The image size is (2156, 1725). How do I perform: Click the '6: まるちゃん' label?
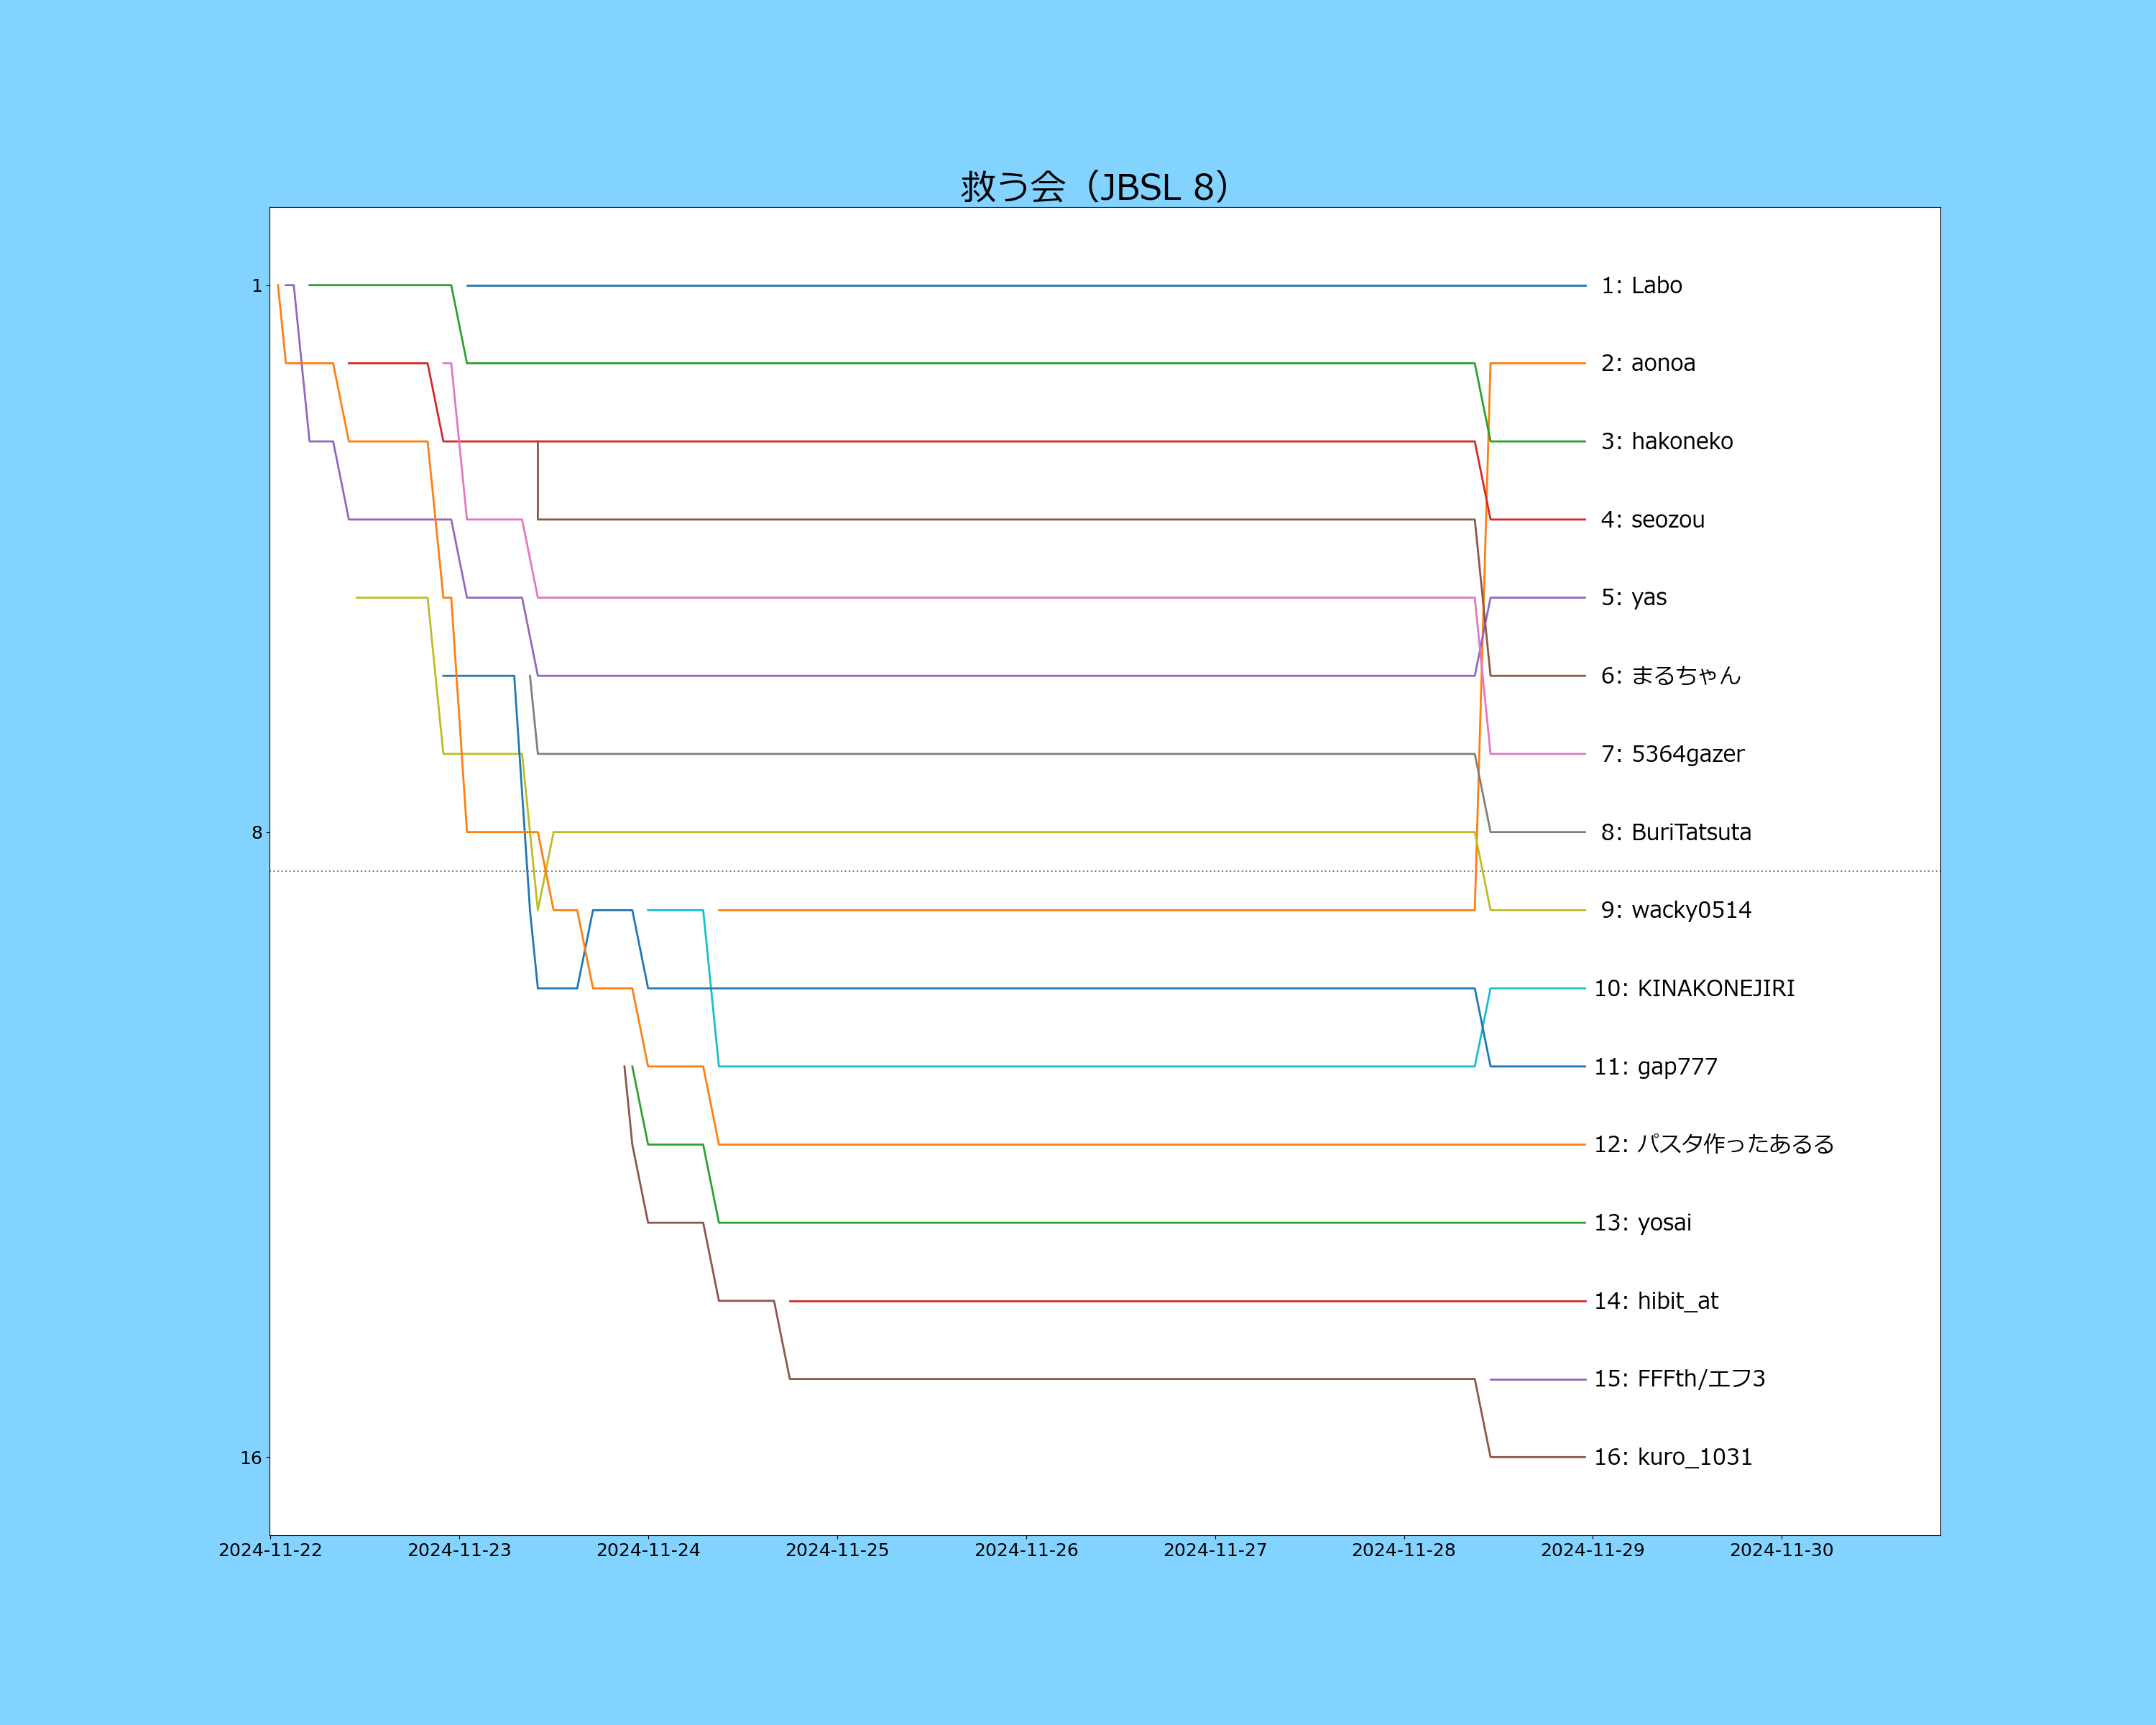pyautogui.click(x=1670, y=676)
